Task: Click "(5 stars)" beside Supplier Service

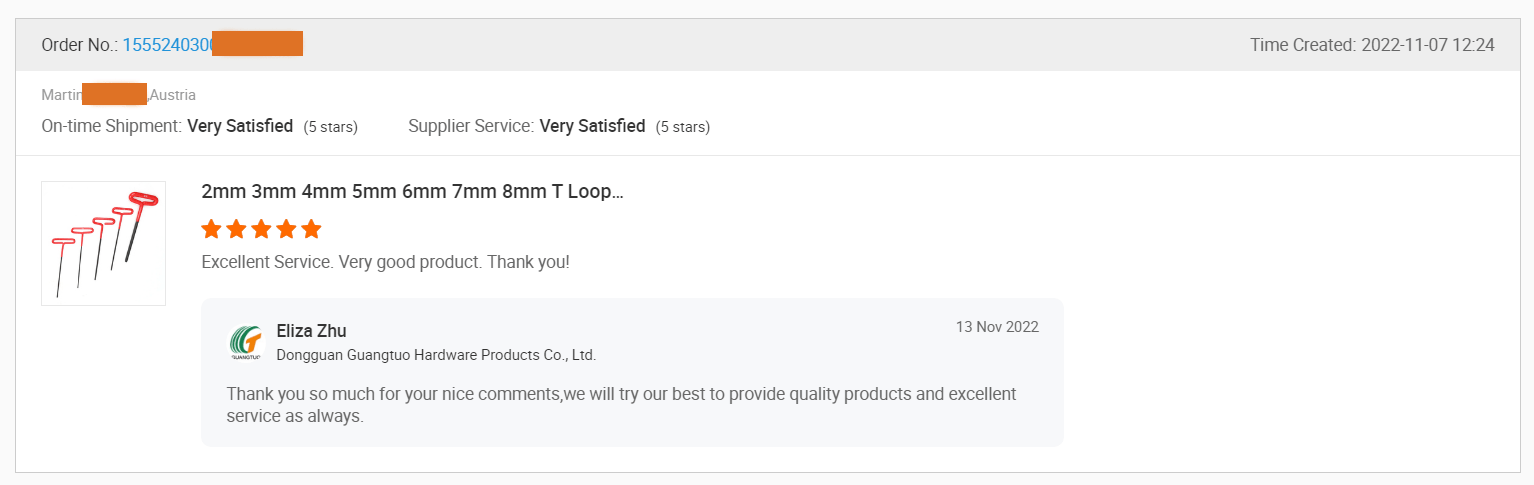Action: coord(683,127)
